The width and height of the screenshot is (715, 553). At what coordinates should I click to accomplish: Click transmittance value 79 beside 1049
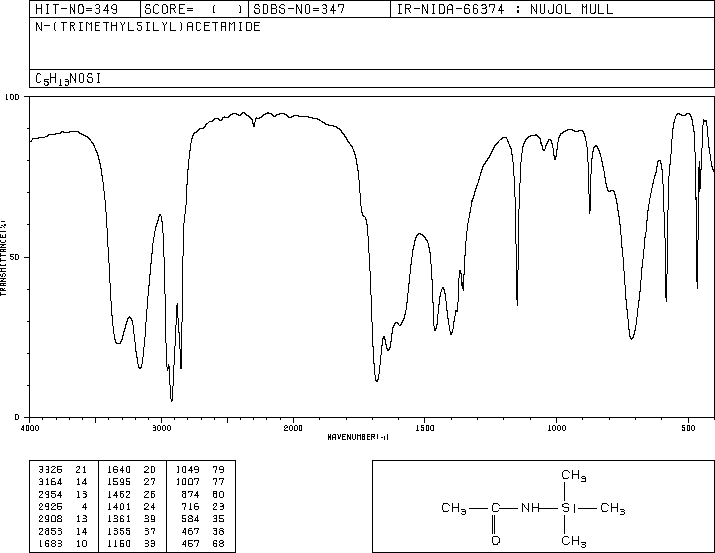point(218,470)
